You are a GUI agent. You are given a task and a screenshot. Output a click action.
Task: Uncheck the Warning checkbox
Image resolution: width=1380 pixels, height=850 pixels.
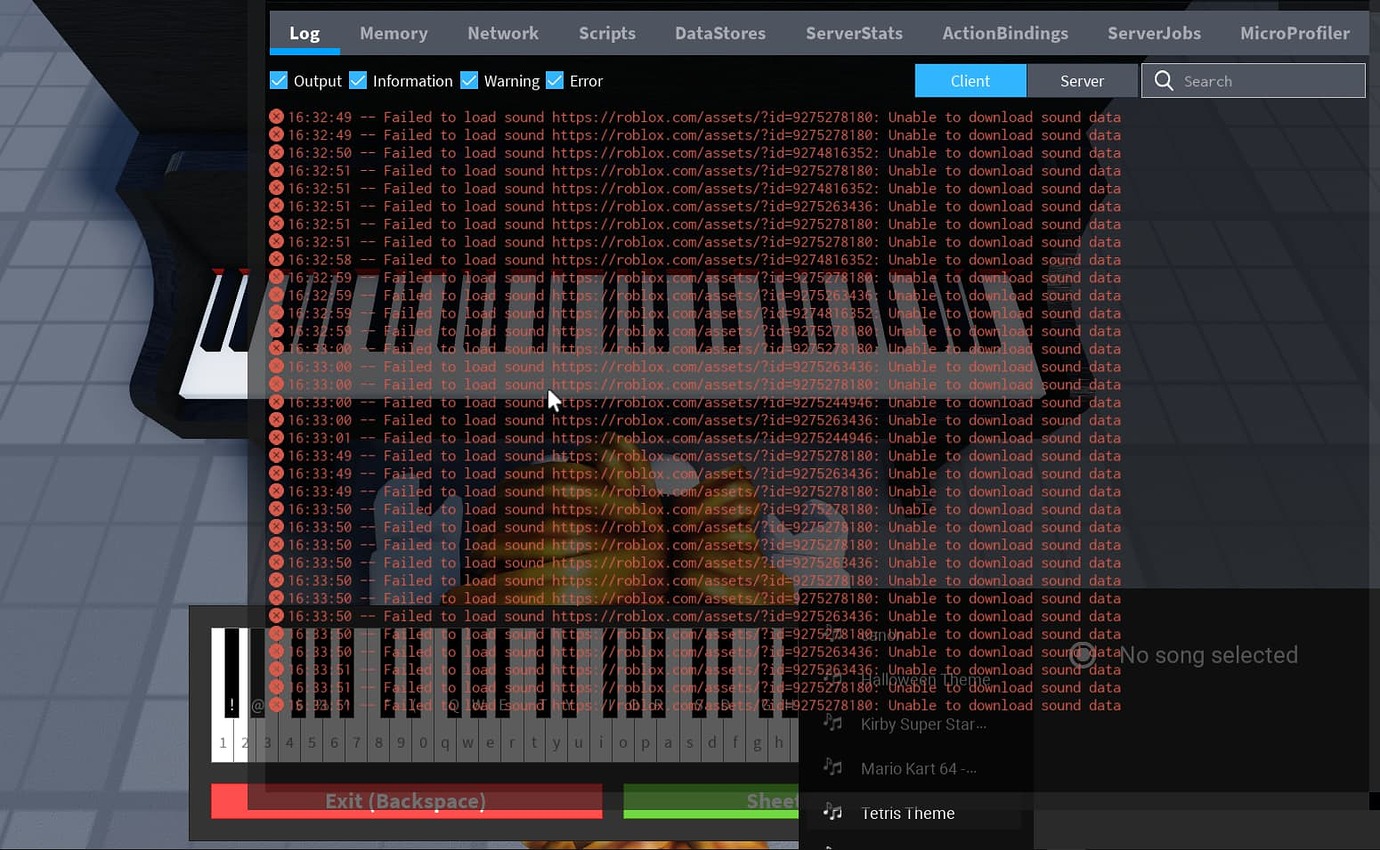pyautogui.click(x=470, y=79)
